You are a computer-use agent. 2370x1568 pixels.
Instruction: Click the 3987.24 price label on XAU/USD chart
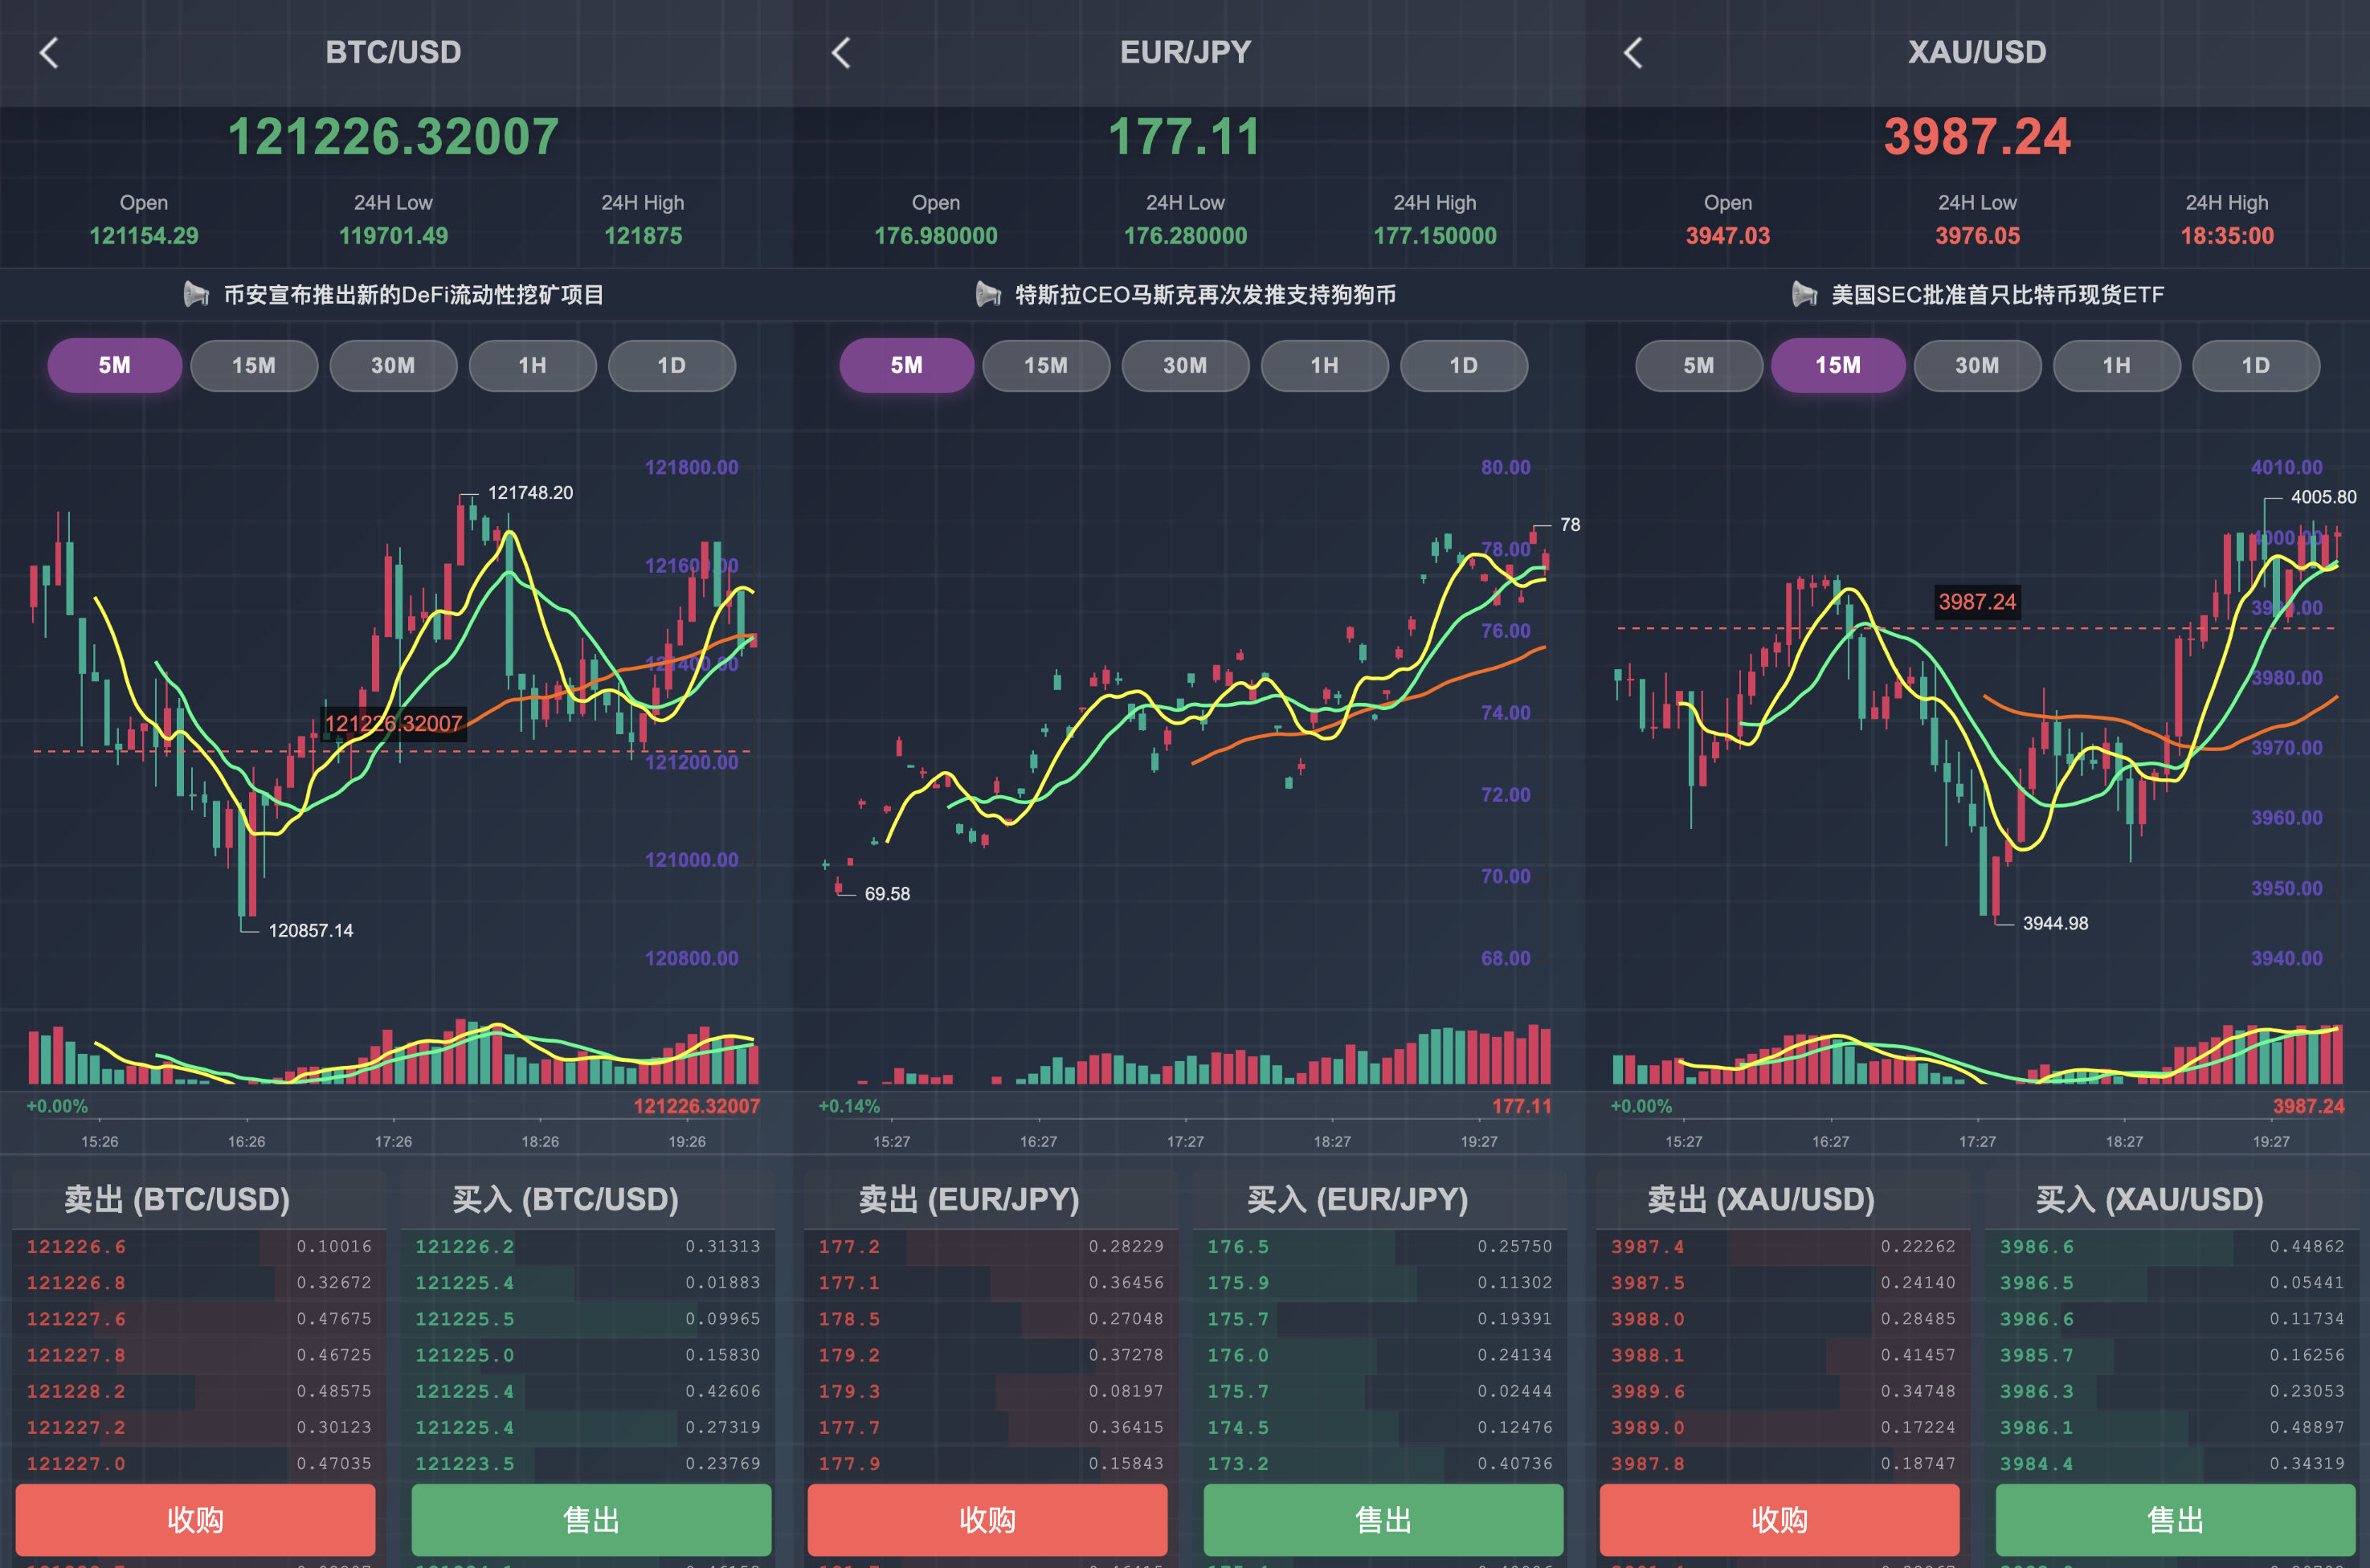click(x=1976, y=602)
